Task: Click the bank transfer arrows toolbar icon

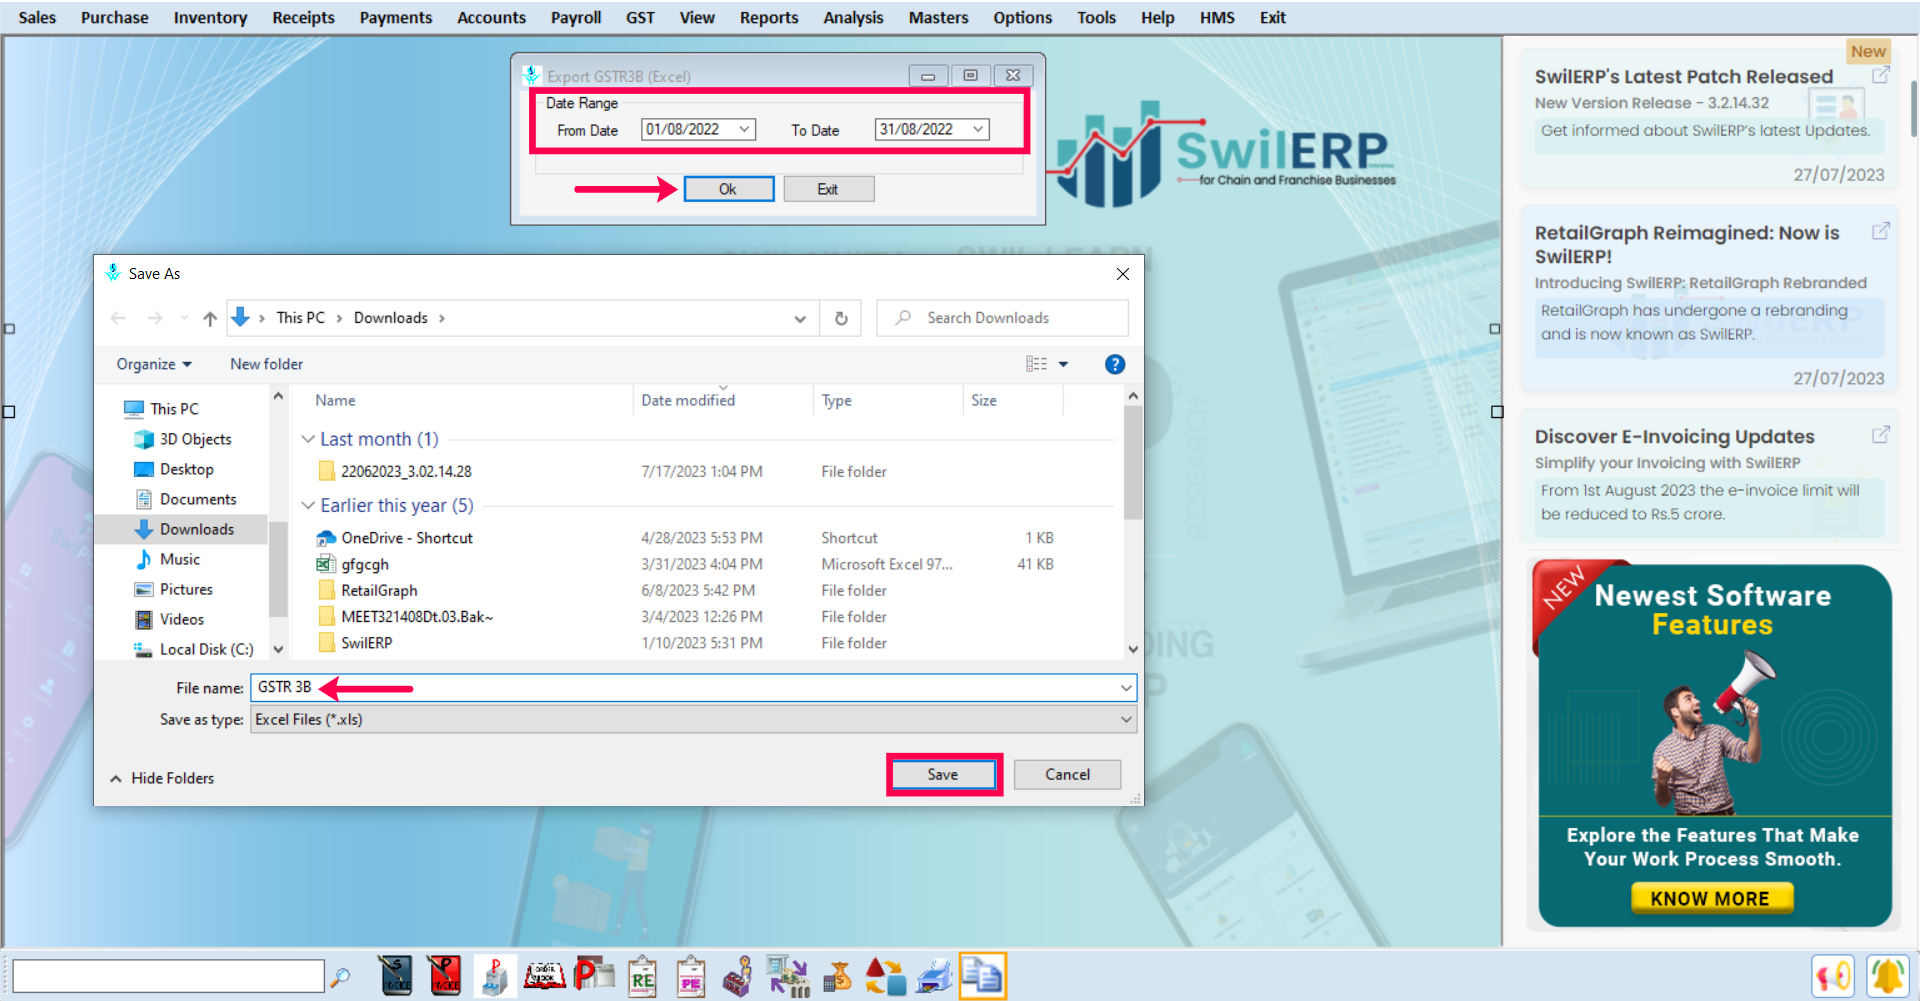Action: (x=788, y=977)
